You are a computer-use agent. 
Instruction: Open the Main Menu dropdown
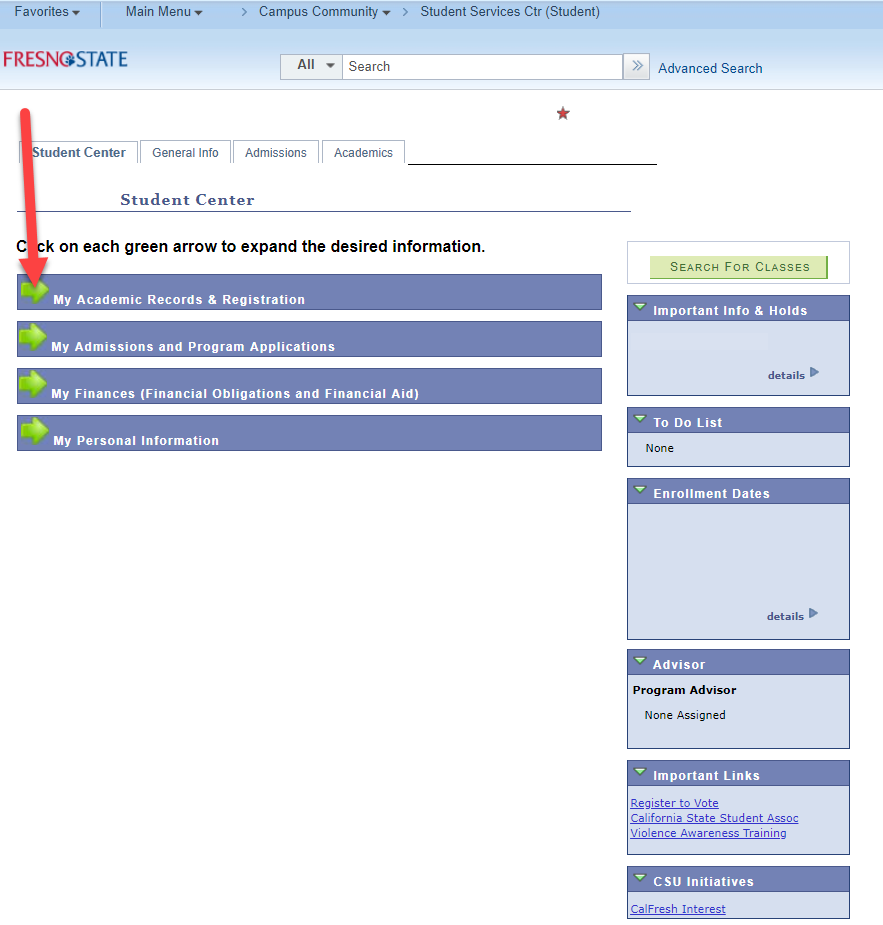pos(164,12)
